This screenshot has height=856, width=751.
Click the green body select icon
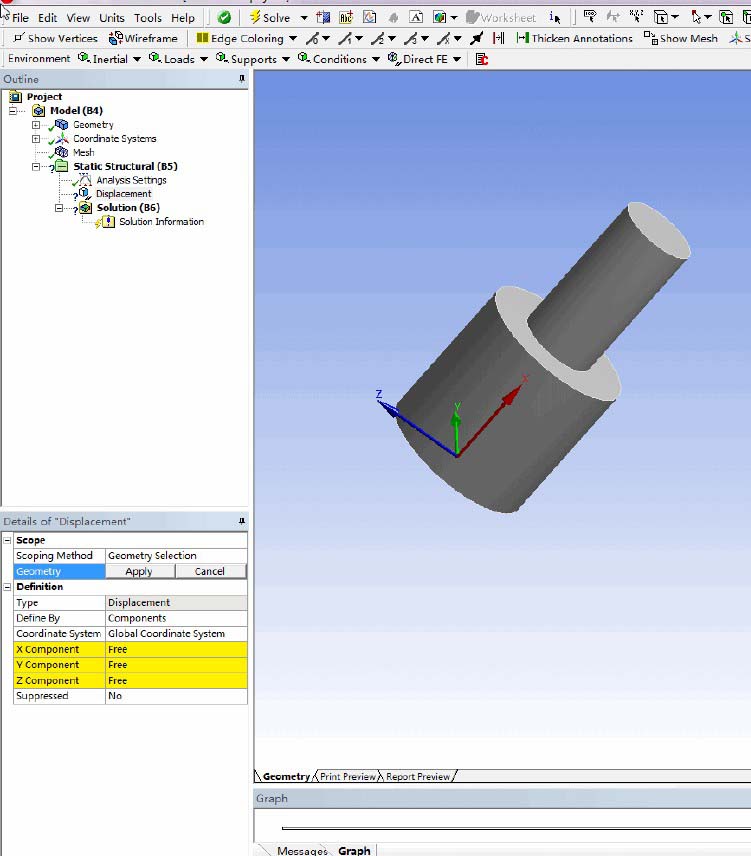(726, 17)
